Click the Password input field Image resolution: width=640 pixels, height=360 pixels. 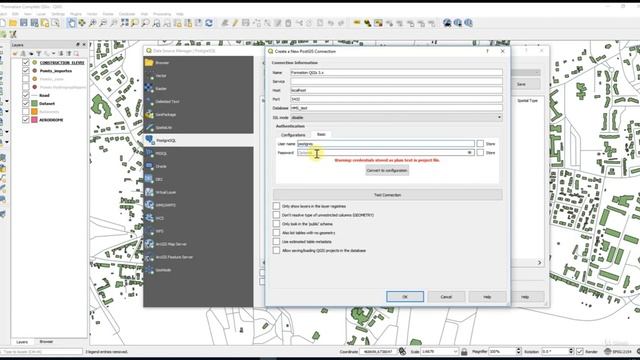point(386,153)
